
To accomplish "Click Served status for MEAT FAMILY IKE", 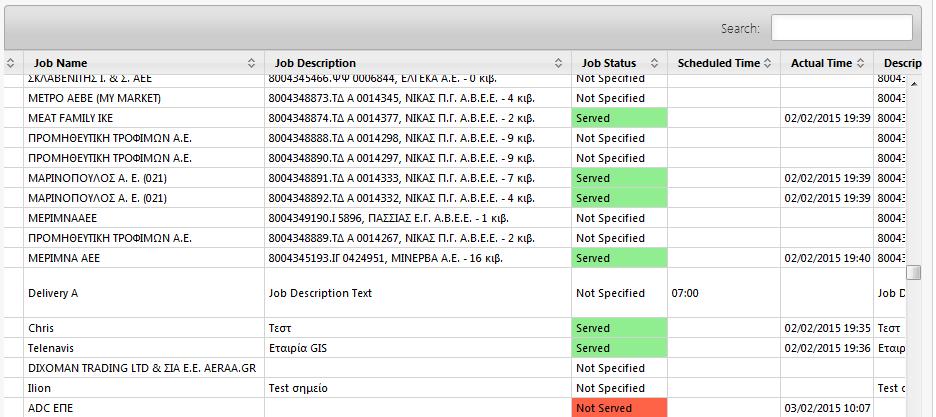I will click(x=619, y=118).
